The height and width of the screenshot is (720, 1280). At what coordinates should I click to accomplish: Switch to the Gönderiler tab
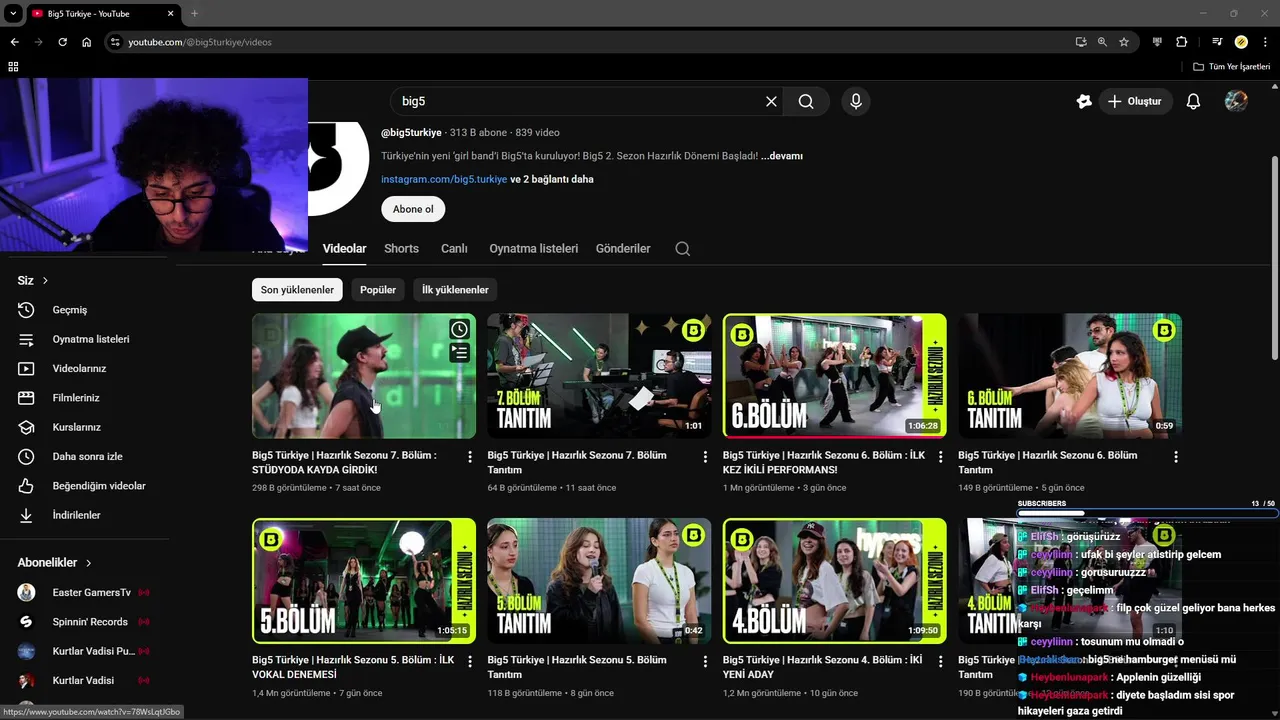[x=623, y=249]
